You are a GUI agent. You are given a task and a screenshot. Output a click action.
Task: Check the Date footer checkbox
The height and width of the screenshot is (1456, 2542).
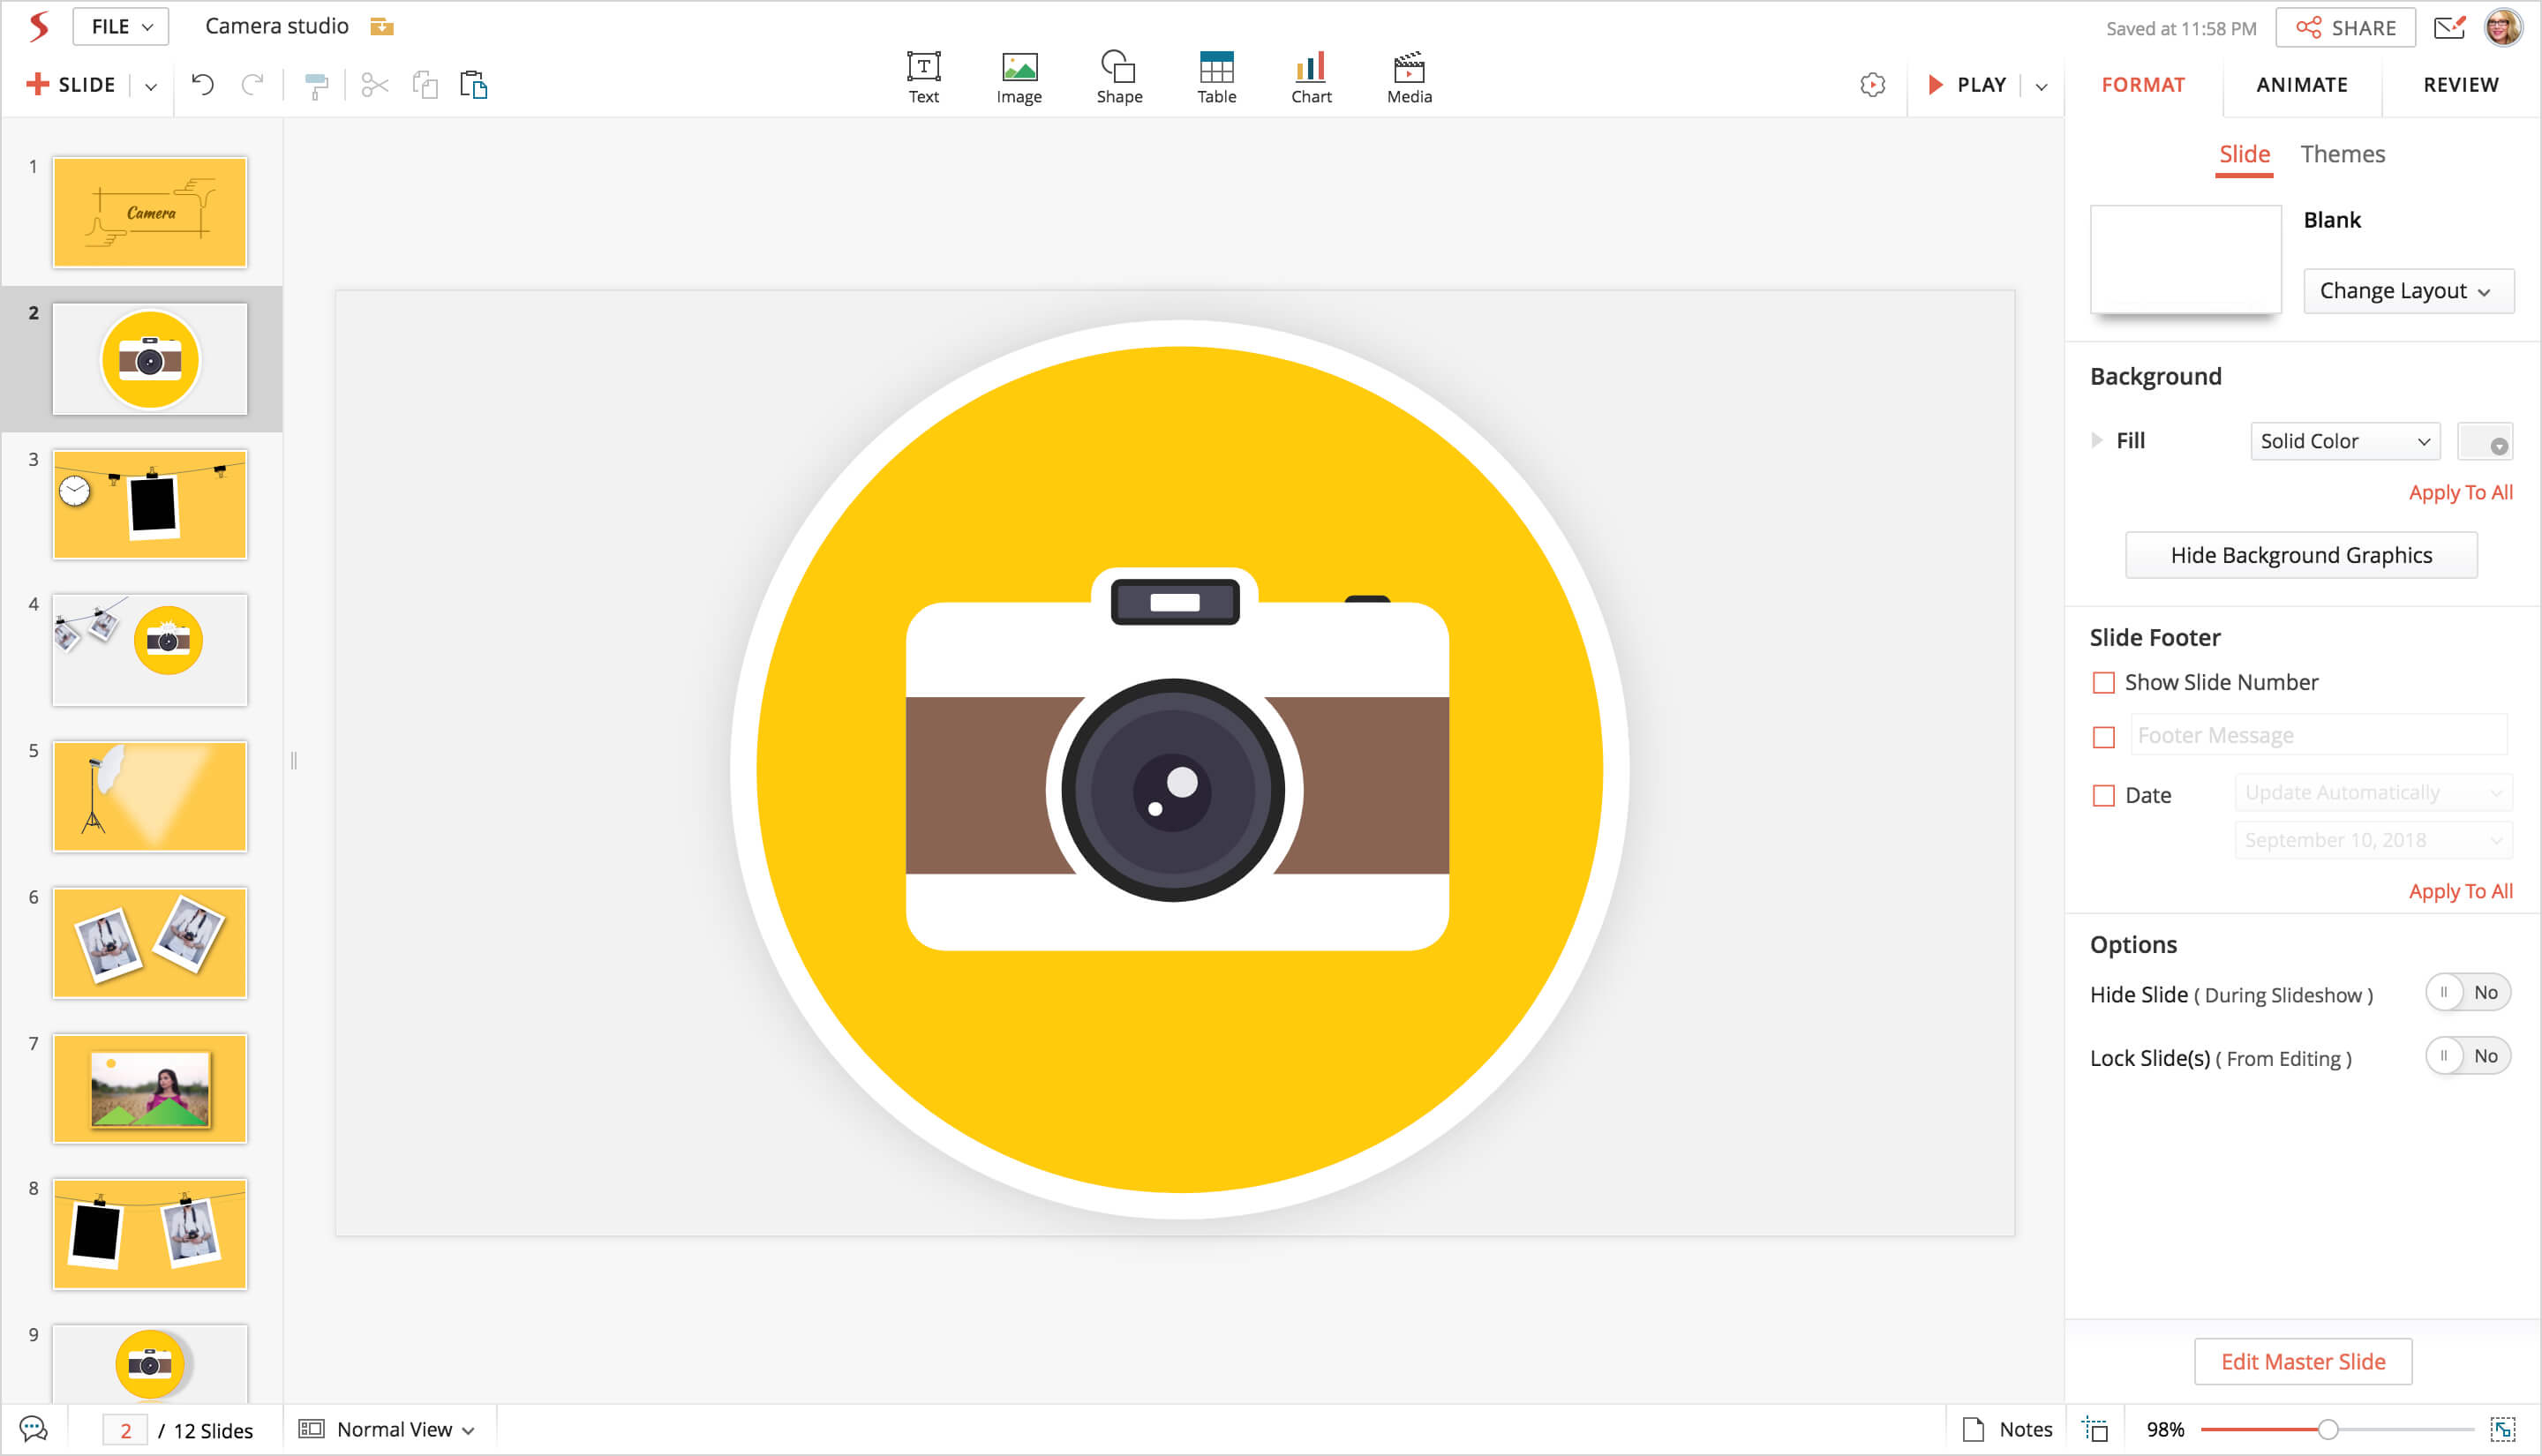tap(2104, 796)
